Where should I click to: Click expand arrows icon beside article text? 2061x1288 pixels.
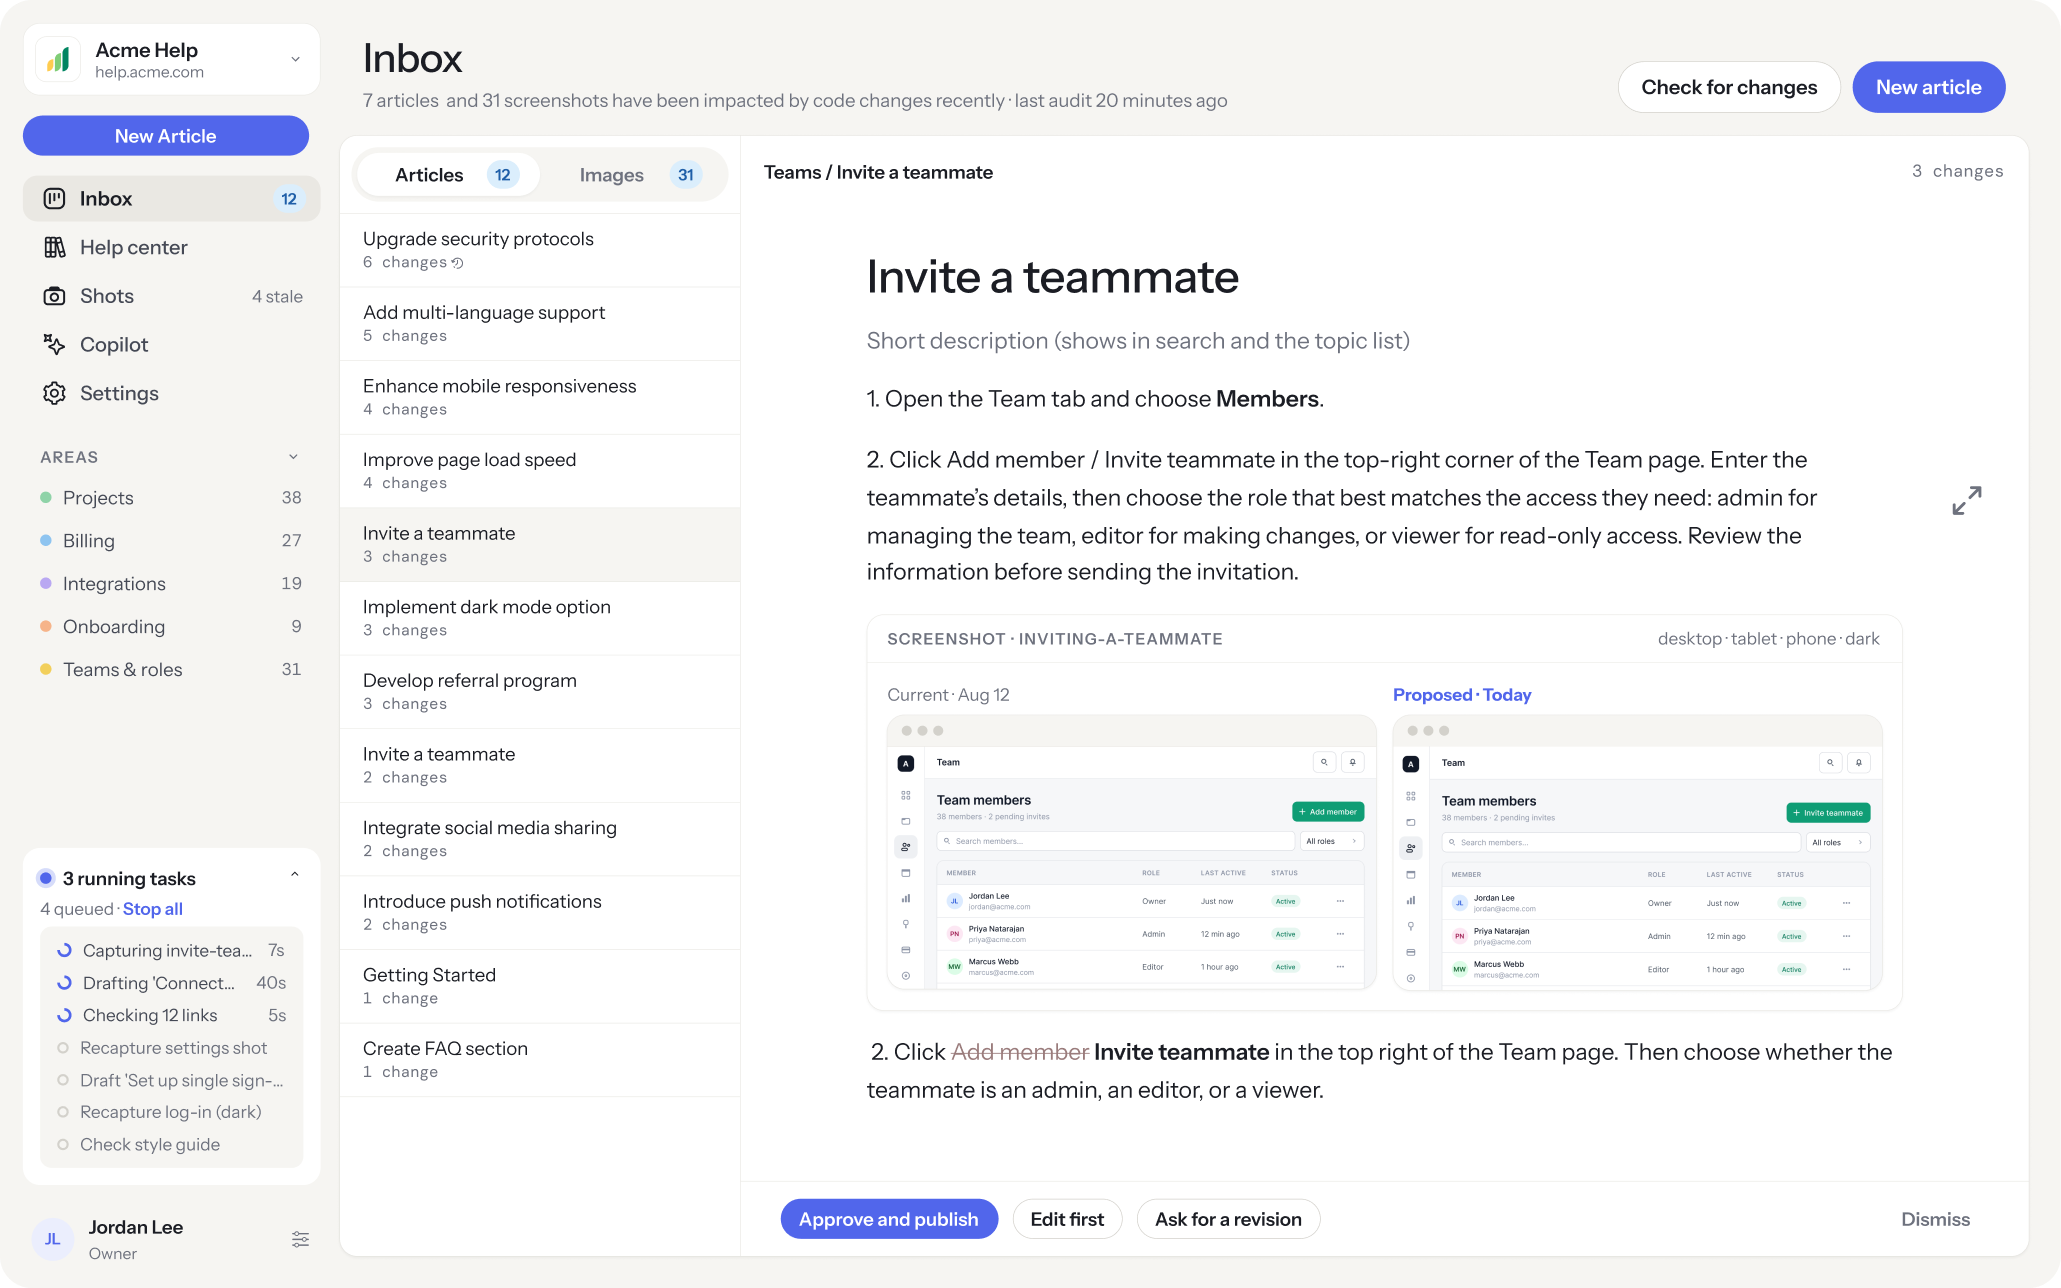[1966, 500]
